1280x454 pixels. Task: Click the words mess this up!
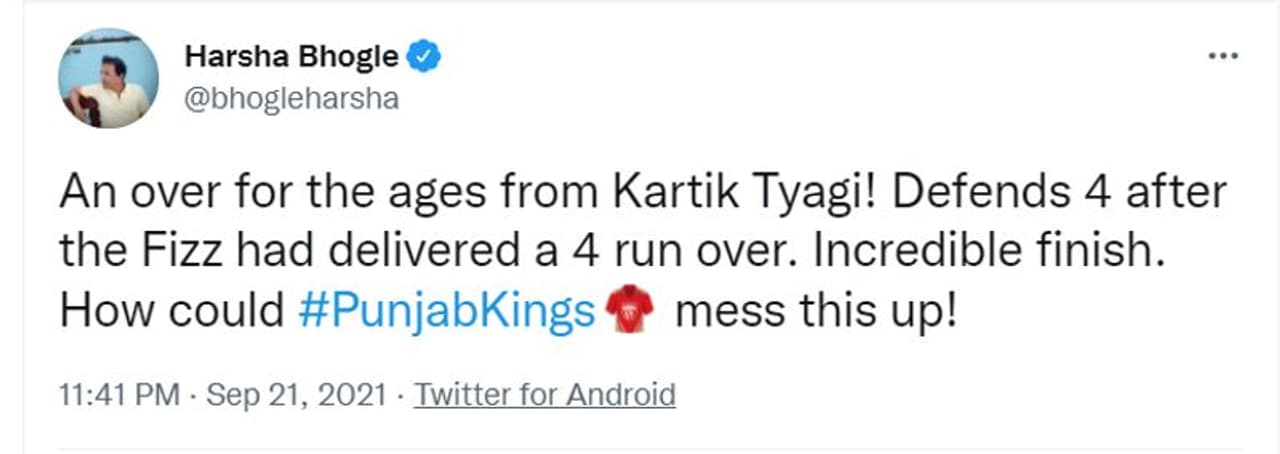[x=817, y=312]
